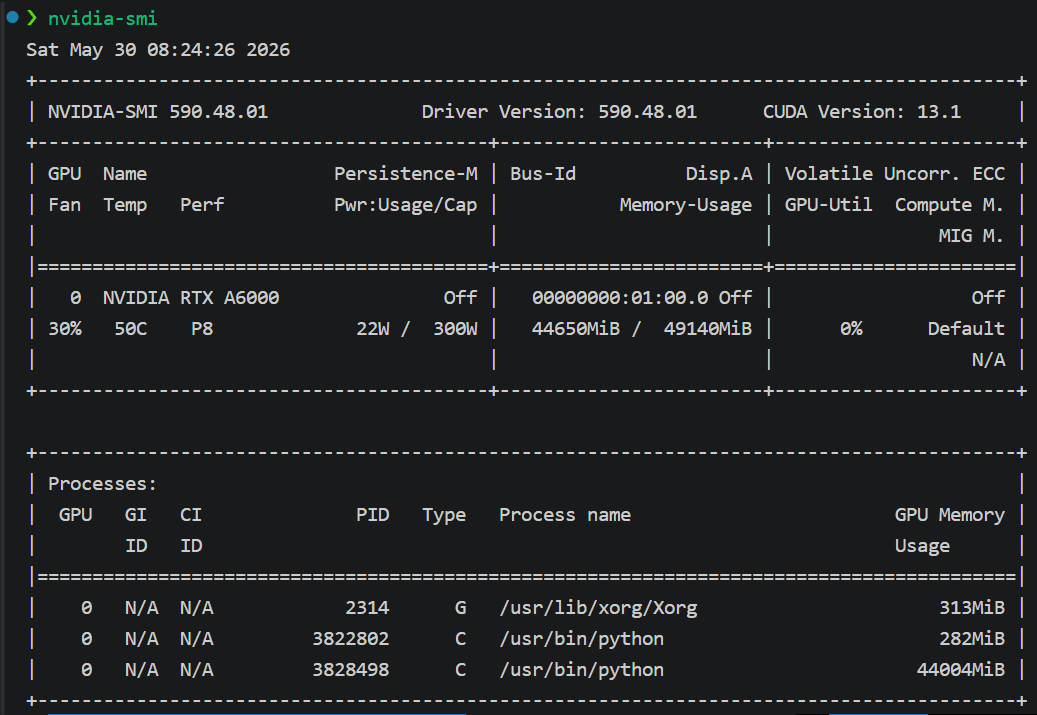The image size is (1037, 715).
Task: Click the performance state 'P8'
Action: (x=202, y=329)
